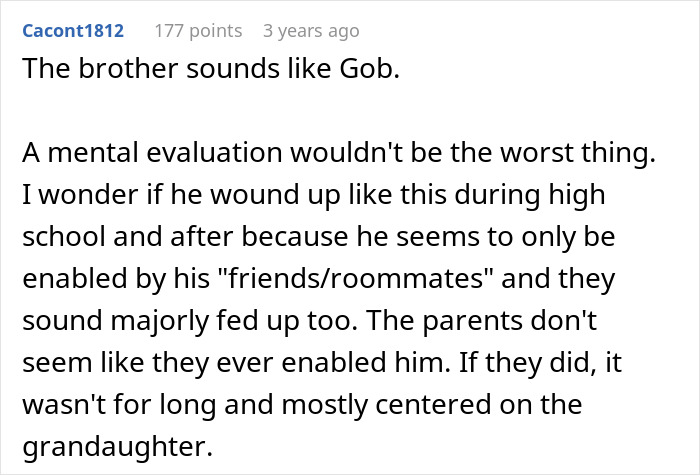Screen dimensions: 700x475
Task: Click the words "The parents don't"
Action: point(481,320)
